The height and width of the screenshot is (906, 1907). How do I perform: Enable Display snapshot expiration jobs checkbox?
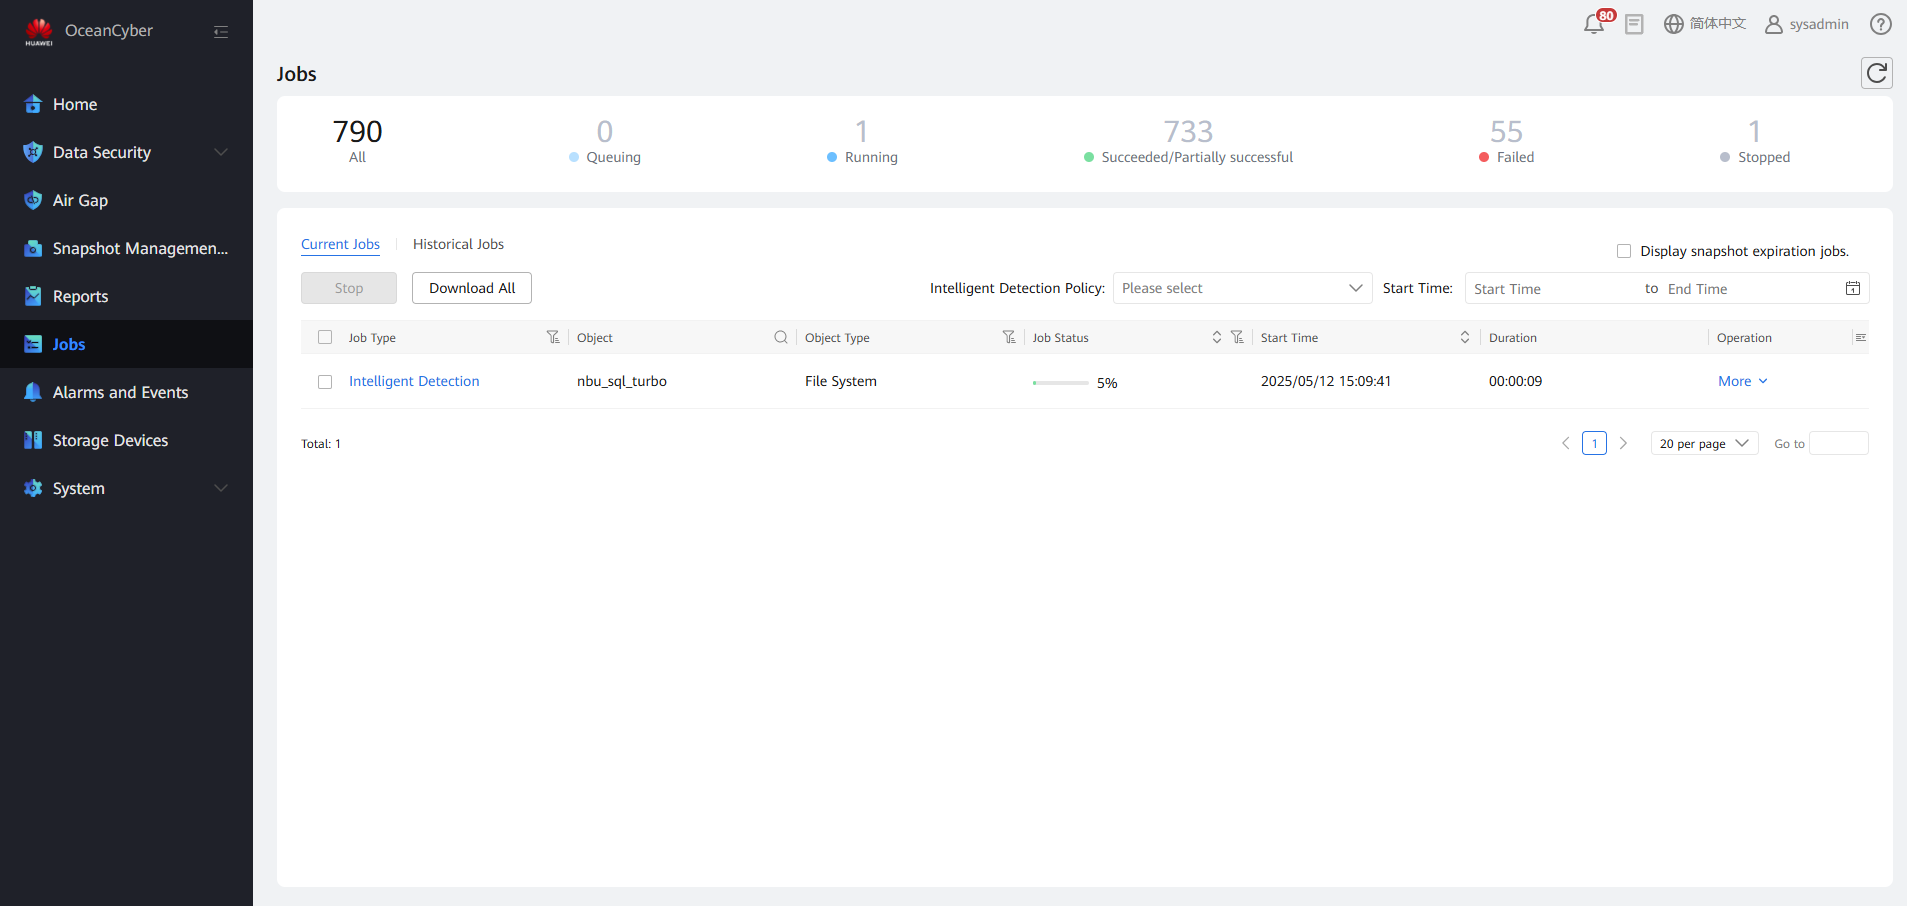[x=1624, y=251]
